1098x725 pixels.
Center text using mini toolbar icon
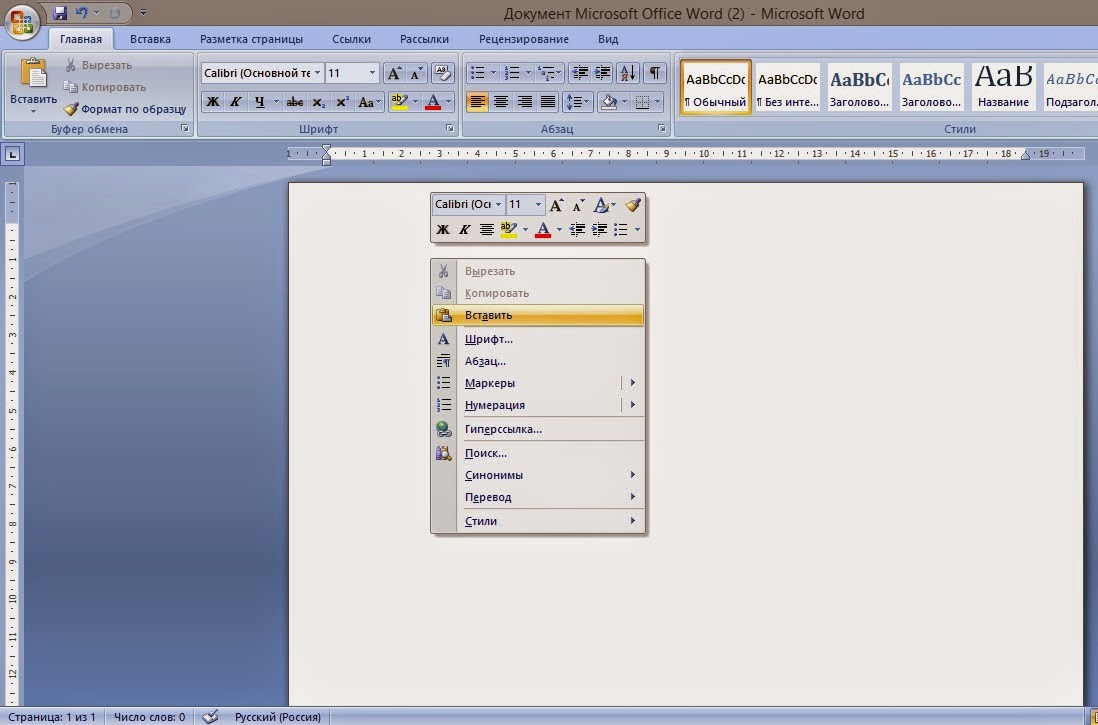487,229
